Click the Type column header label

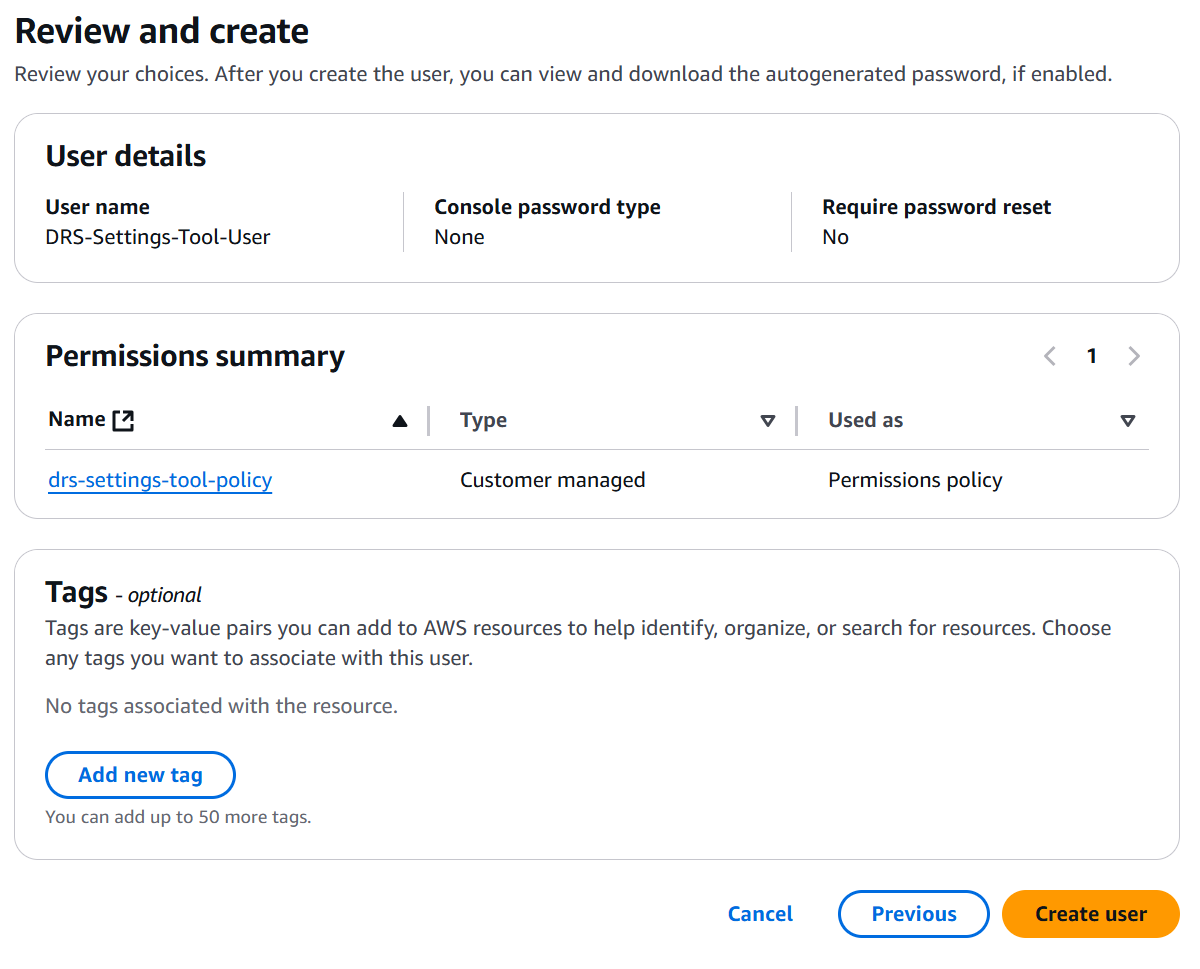tap(483, 421)
